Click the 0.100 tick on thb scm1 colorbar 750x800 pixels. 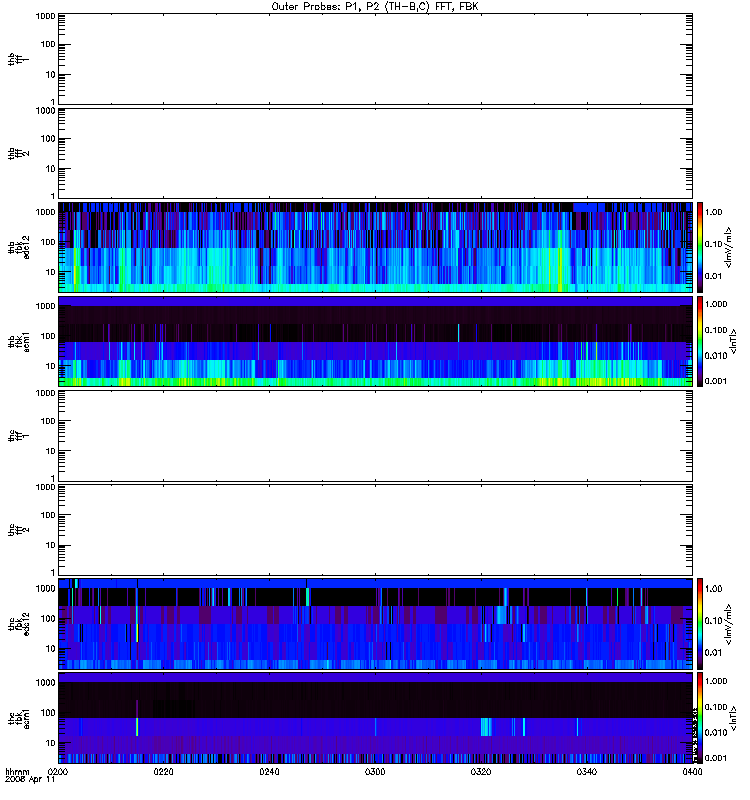716,330
